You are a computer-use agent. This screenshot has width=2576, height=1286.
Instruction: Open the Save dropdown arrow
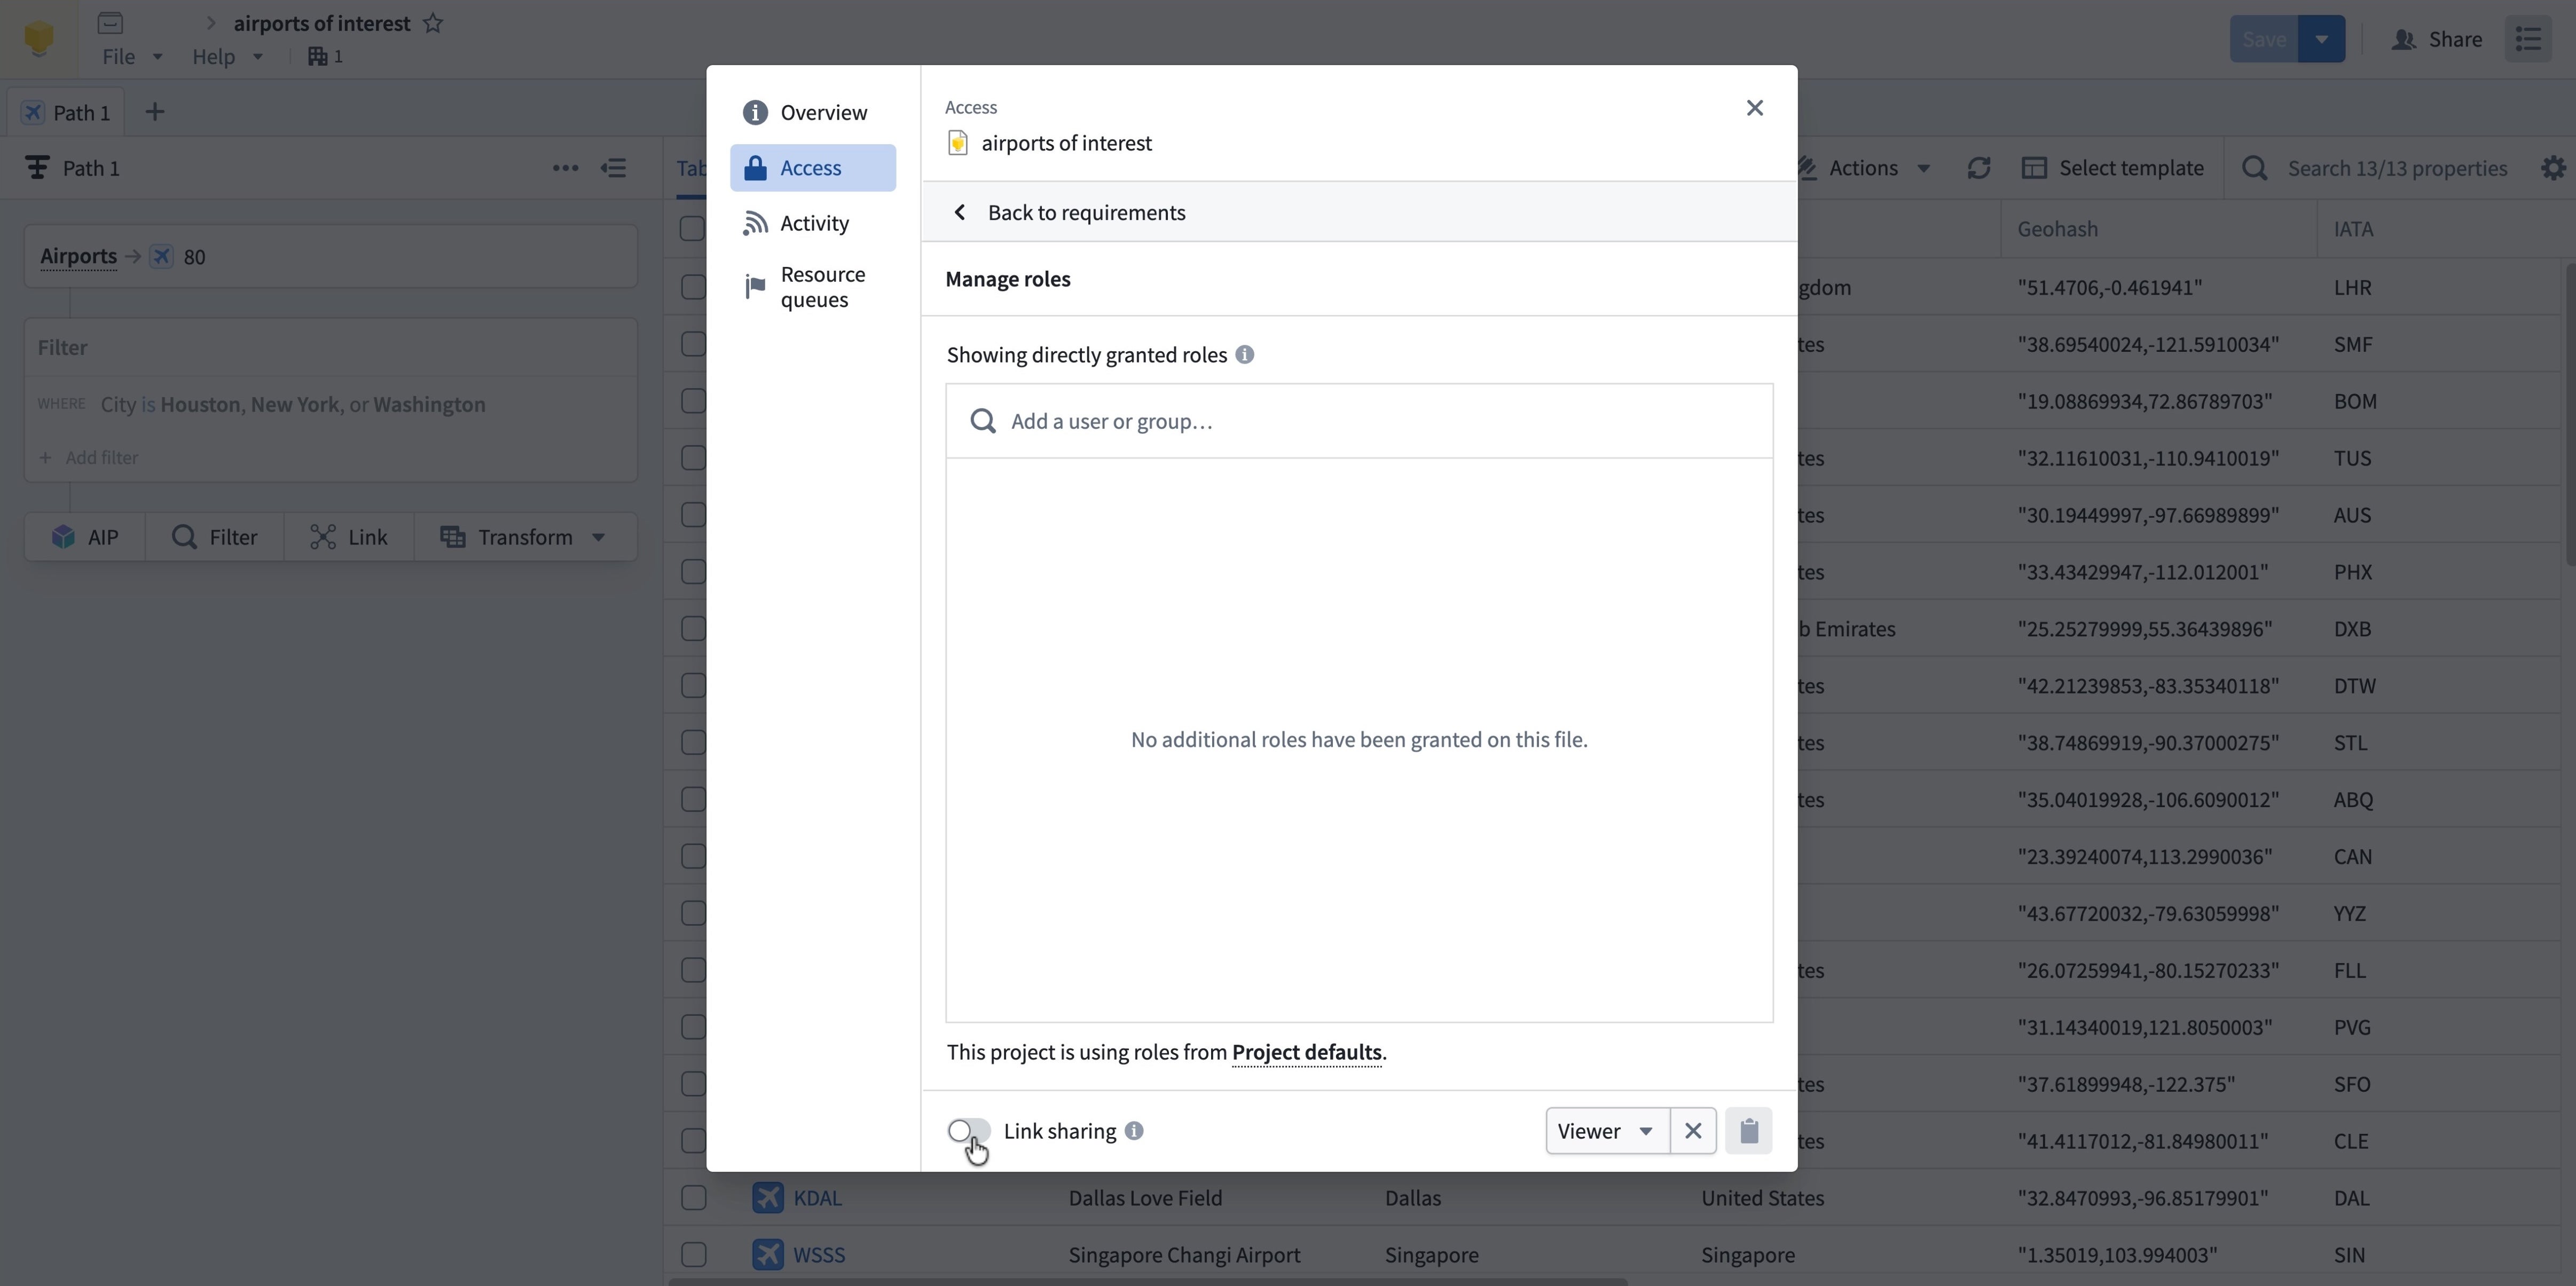2322,38
